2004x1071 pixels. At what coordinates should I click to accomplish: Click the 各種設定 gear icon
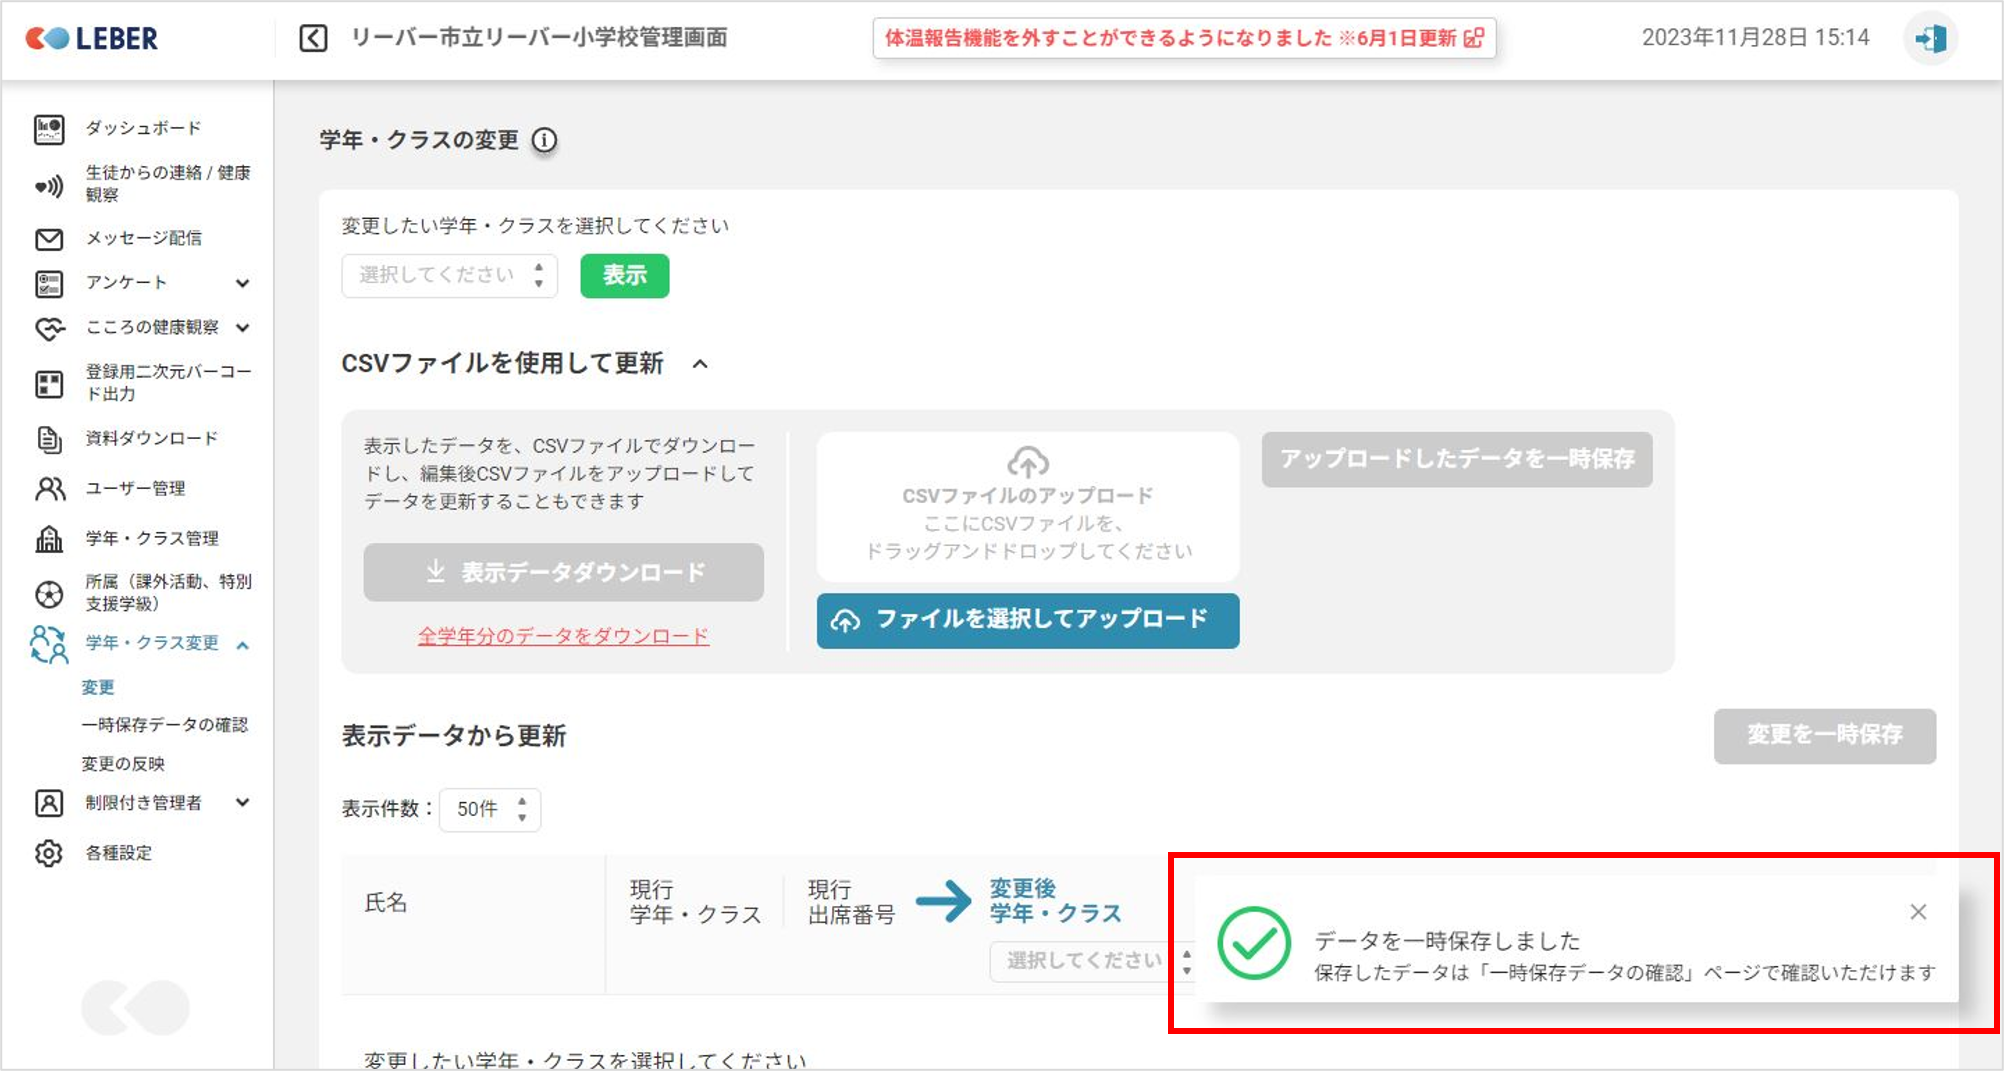coord(49,853)
